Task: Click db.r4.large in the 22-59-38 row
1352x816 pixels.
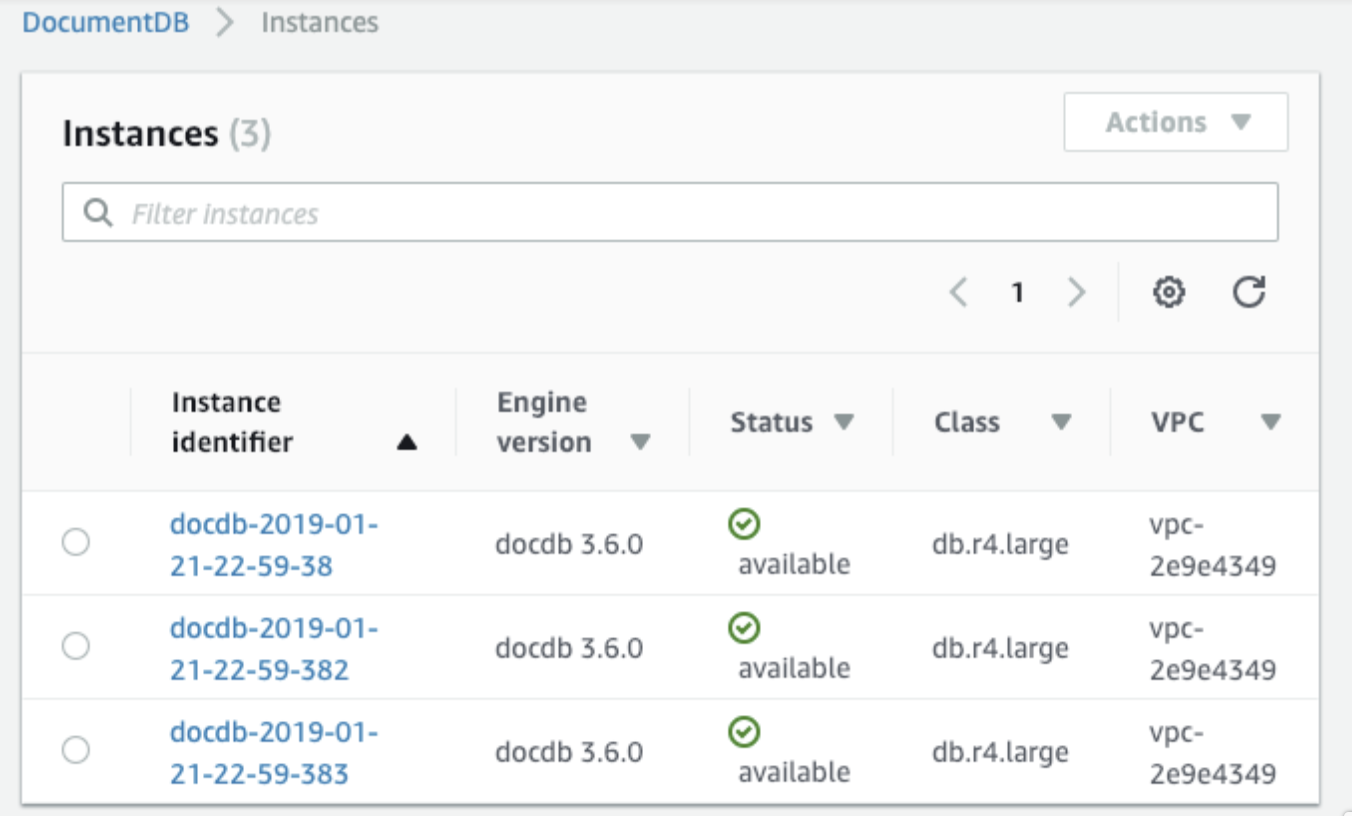Action: coord(1000,545)
